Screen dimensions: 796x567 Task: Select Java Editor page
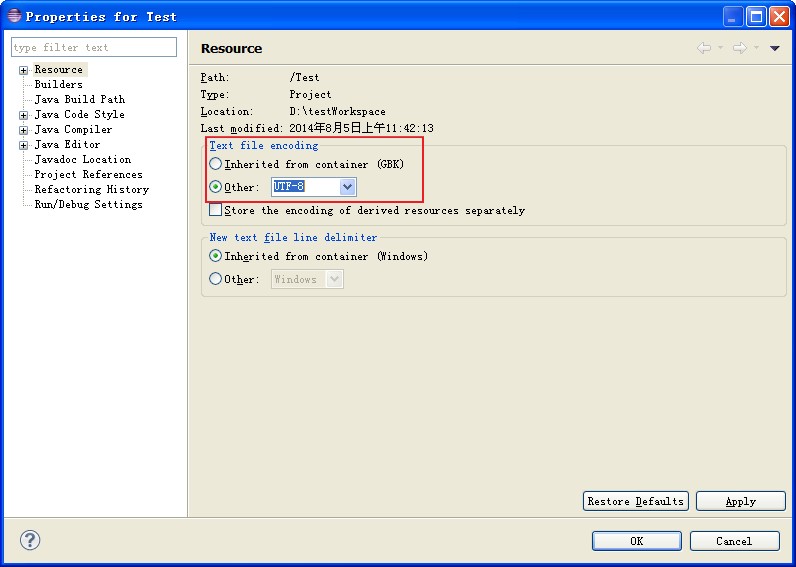[67, 145]
